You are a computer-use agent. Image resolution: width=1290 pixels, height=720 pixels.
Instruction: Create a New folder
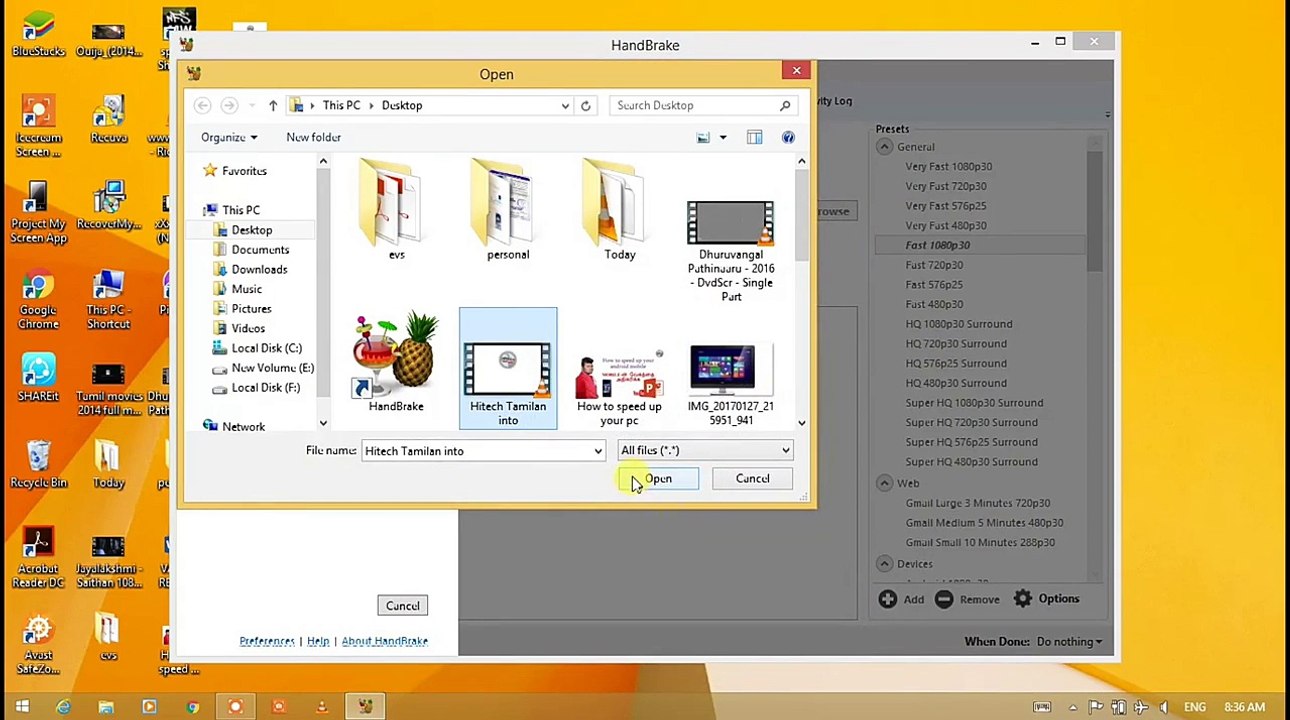[313, 137]
